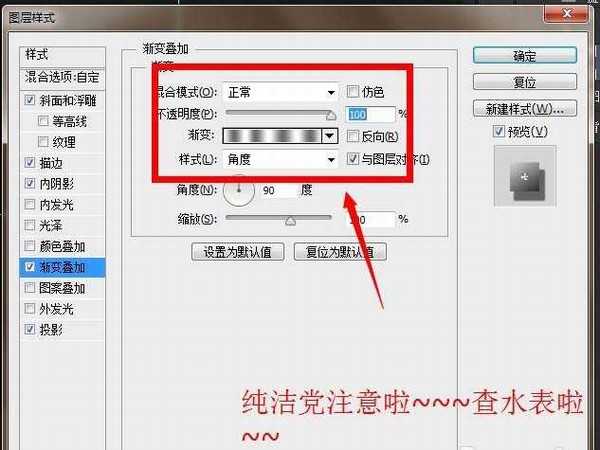Image resolution: width=600 pixels, height=450 pixels.
Task: Toggle the 预览 preview checkbox
Action: 498,132
